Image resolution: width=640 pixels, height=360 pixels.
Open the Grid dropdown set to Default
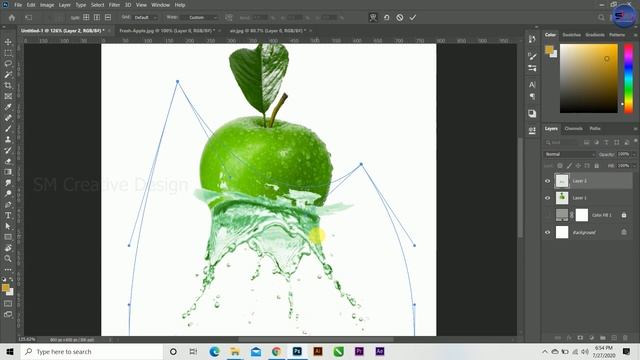coord(146,18)
